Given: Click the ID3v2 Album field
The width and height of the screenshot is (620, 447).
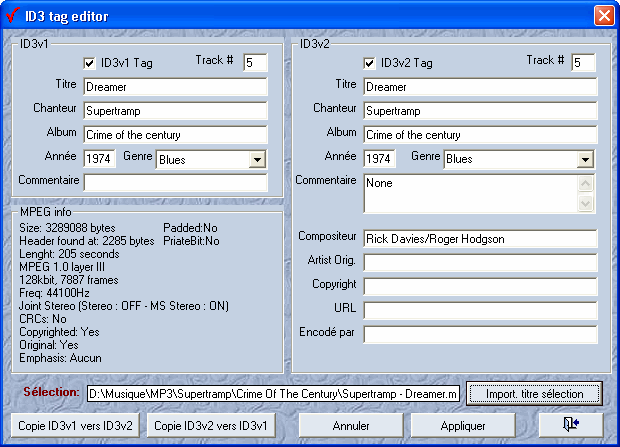Looking at the screenshot, I should tap(480, 135).
